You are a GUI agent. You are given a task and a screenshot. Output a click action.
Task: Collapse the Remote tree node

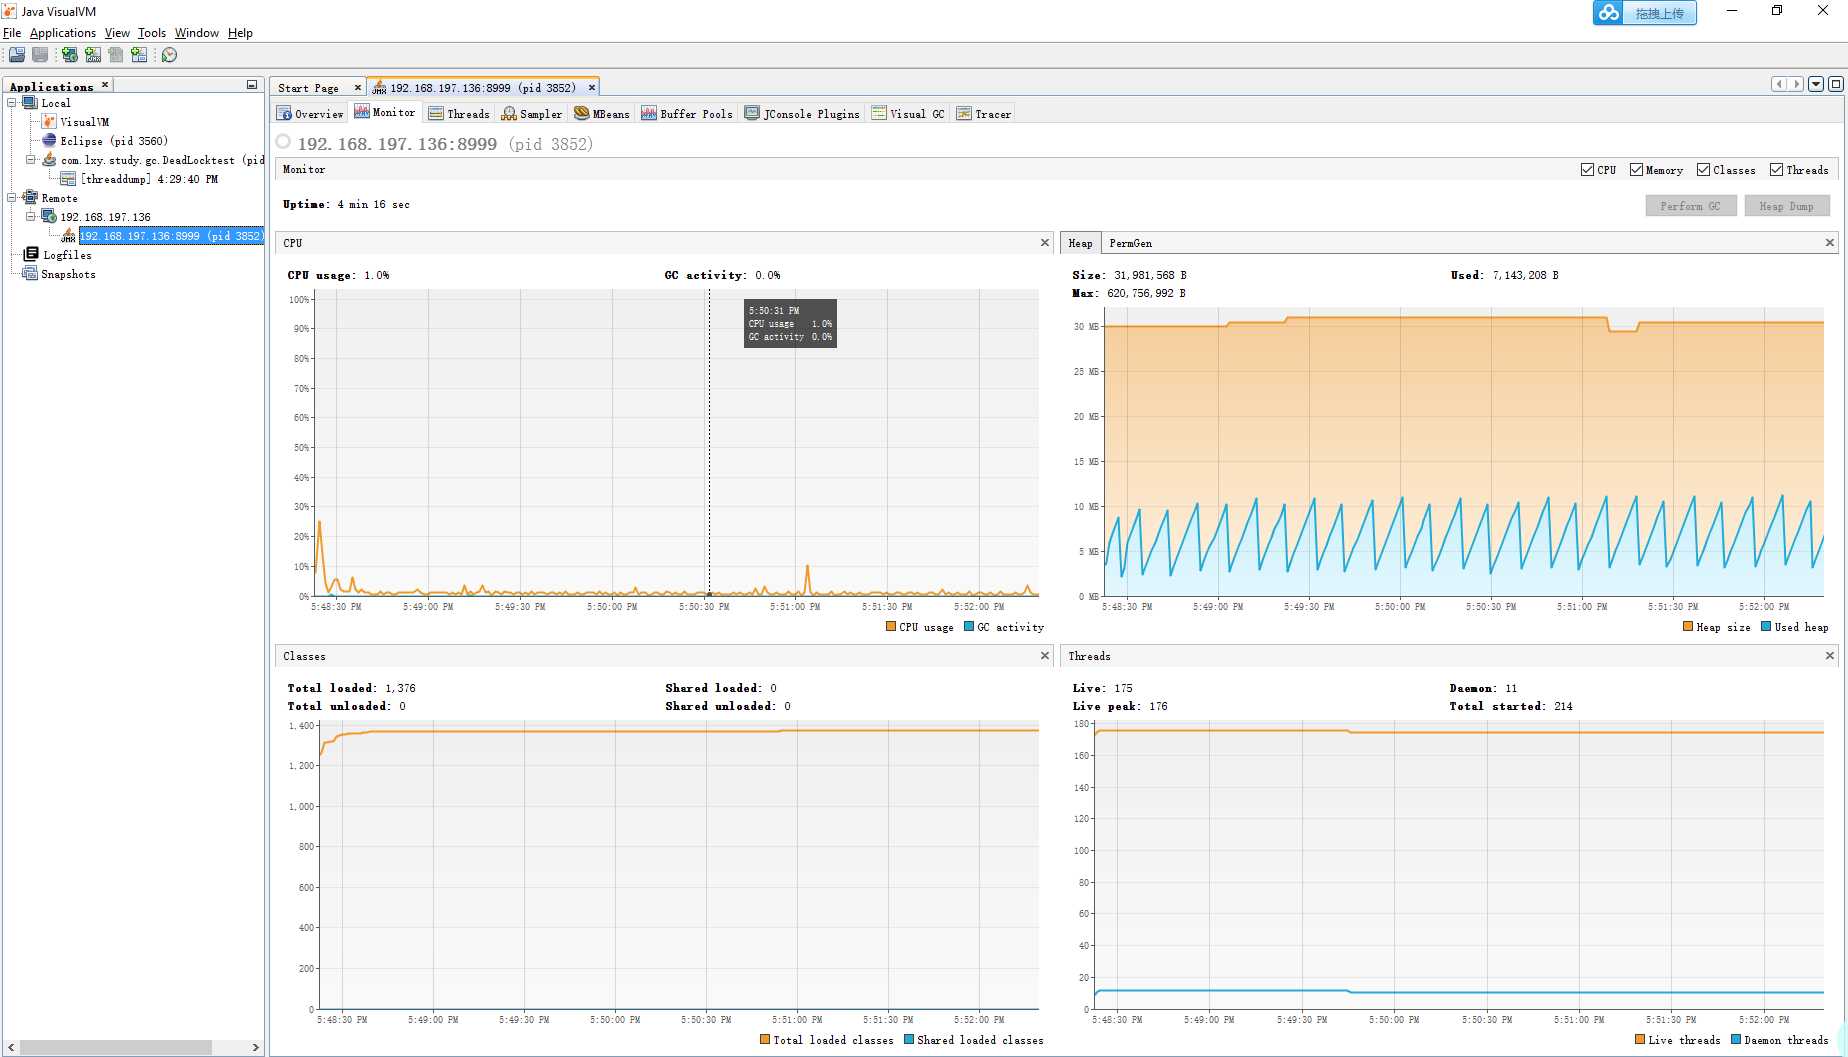(12, 198)
